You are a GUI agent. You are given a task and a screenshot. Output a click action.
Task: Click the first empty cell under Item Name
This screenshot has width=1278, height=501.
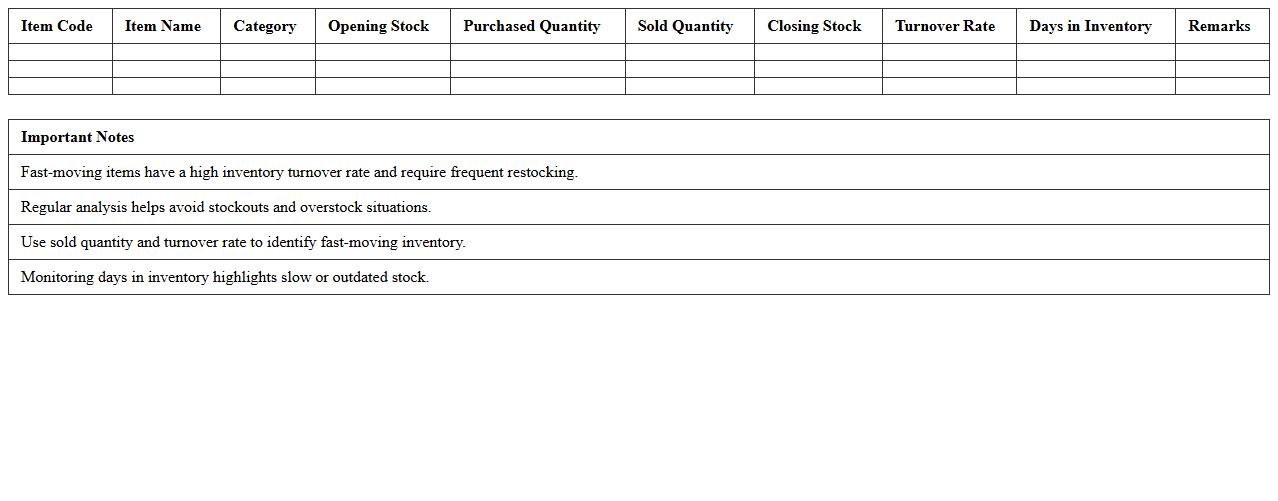click(166, 52)
